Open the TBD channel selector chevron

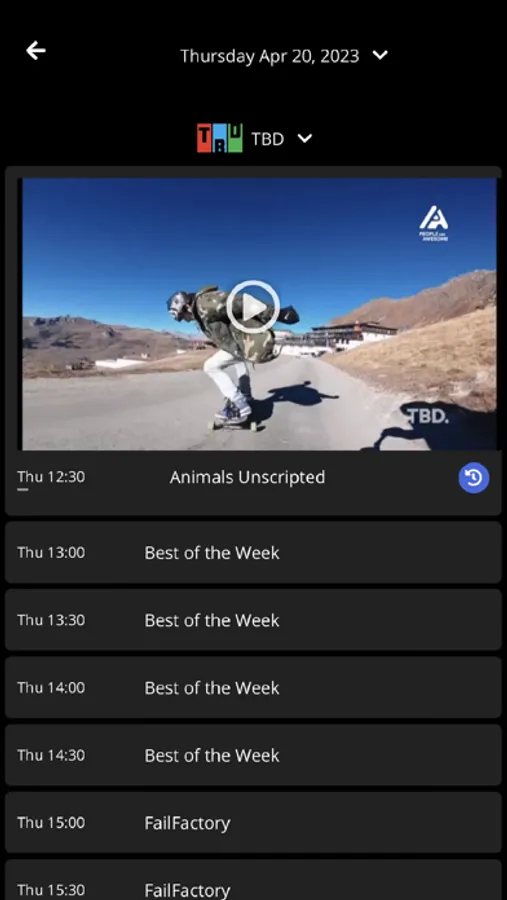pos(305,138)
